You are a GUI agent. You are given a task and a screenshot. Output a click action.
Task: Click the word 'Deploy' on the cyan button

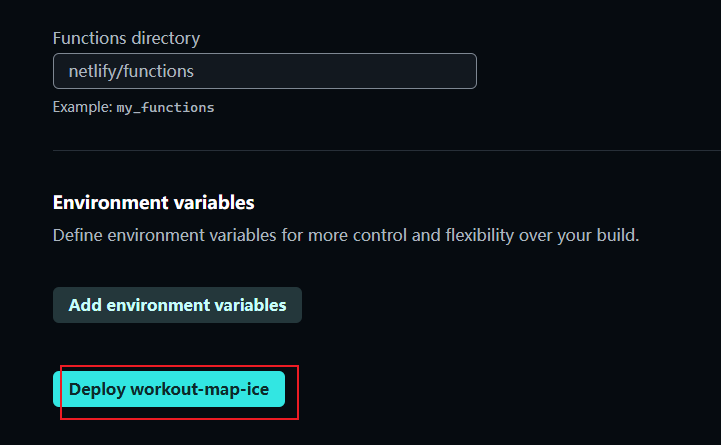click(97, 389)
